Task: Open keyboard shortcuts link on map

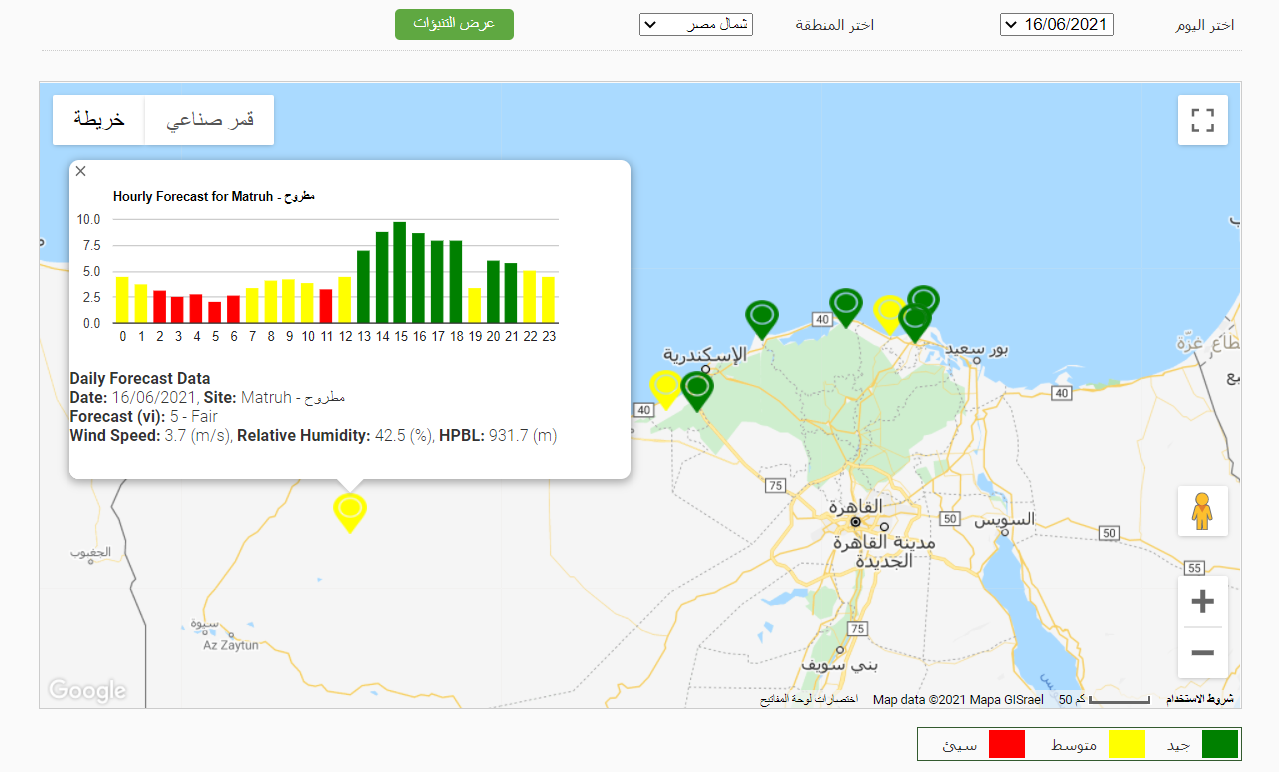Action: [x=808, y=699]
